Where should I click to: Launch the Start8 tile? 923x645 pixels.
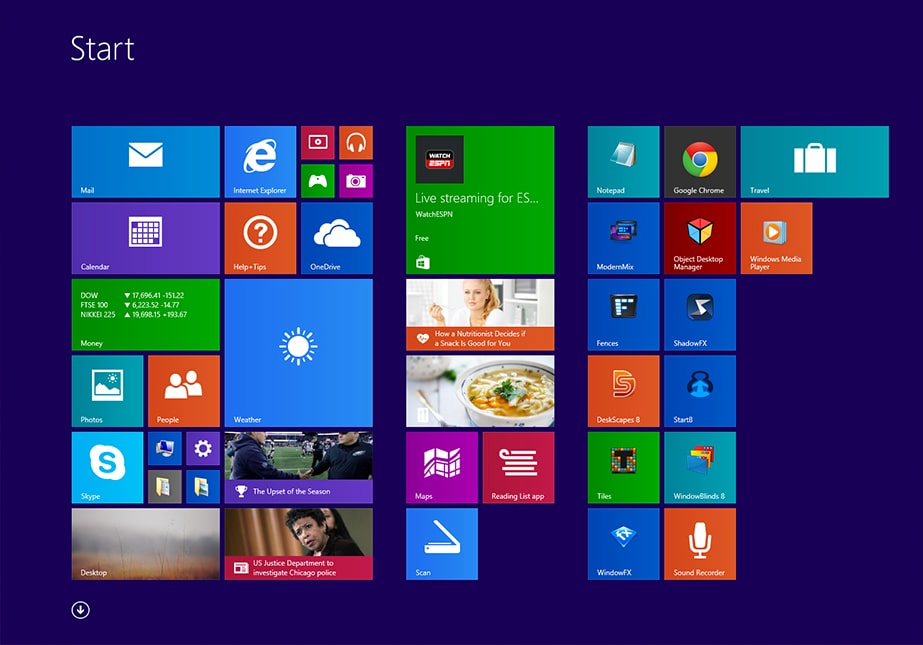pyautogui.click(x=700, y=391)
